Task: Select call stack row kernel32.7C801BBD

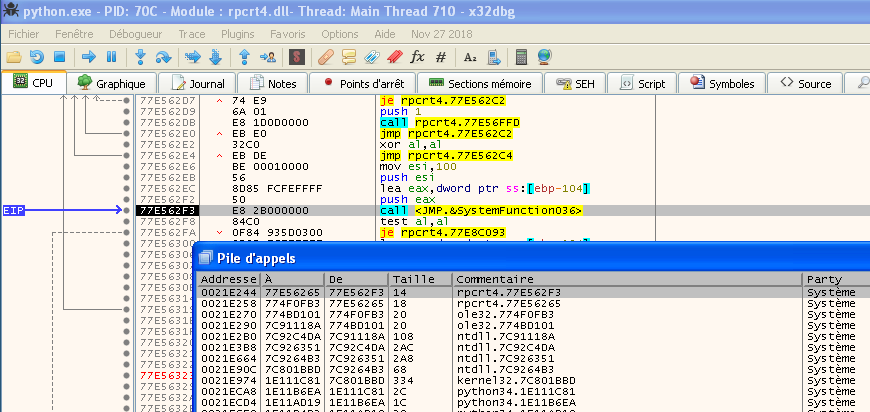Action: coord(533,380)
